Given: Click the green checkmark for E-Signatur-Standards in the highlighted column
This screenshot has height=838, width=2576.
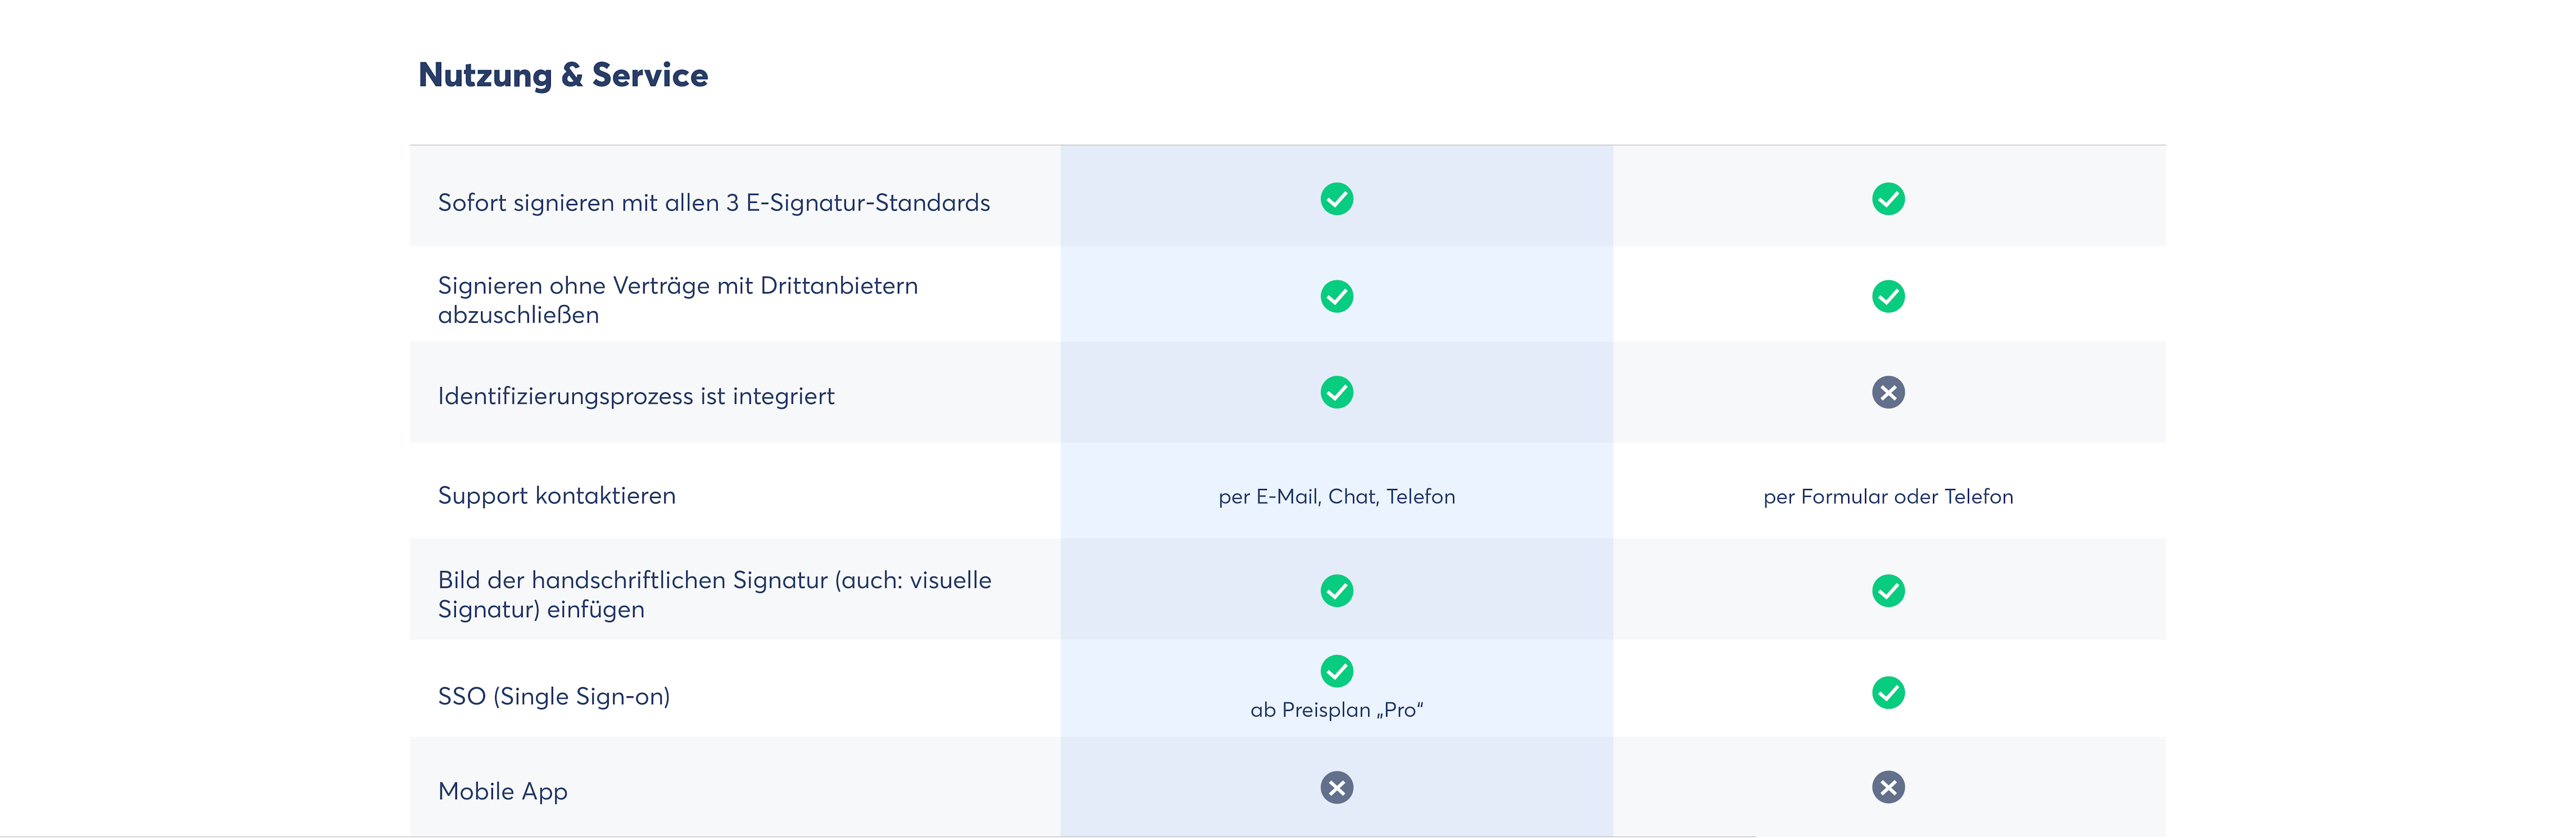Looking at the screenshot, I should point(1336,199).
